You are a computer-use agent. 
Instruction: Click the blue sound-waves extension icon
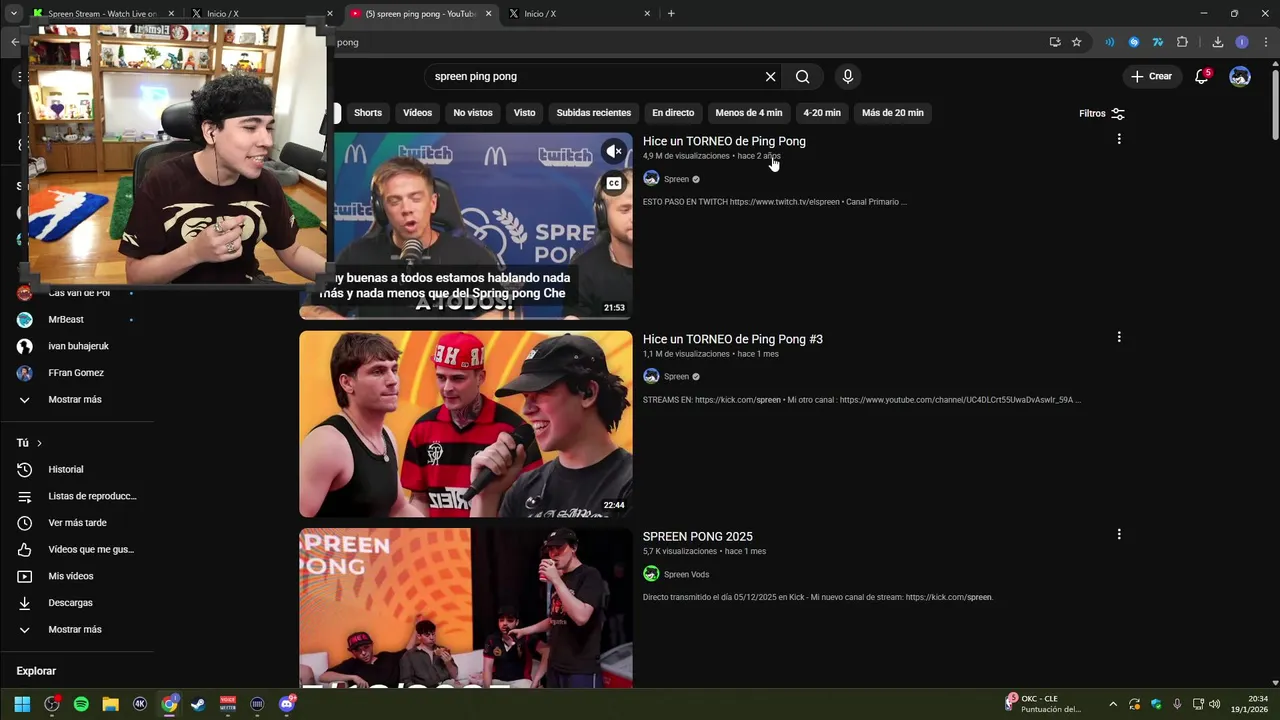[x=1109, y=42]
